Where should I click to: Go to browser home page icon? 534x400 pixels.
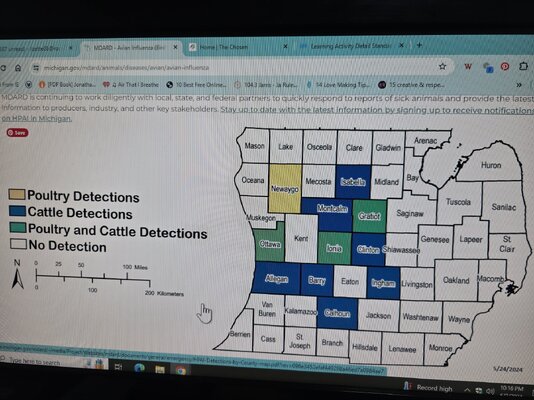point(18,68)
